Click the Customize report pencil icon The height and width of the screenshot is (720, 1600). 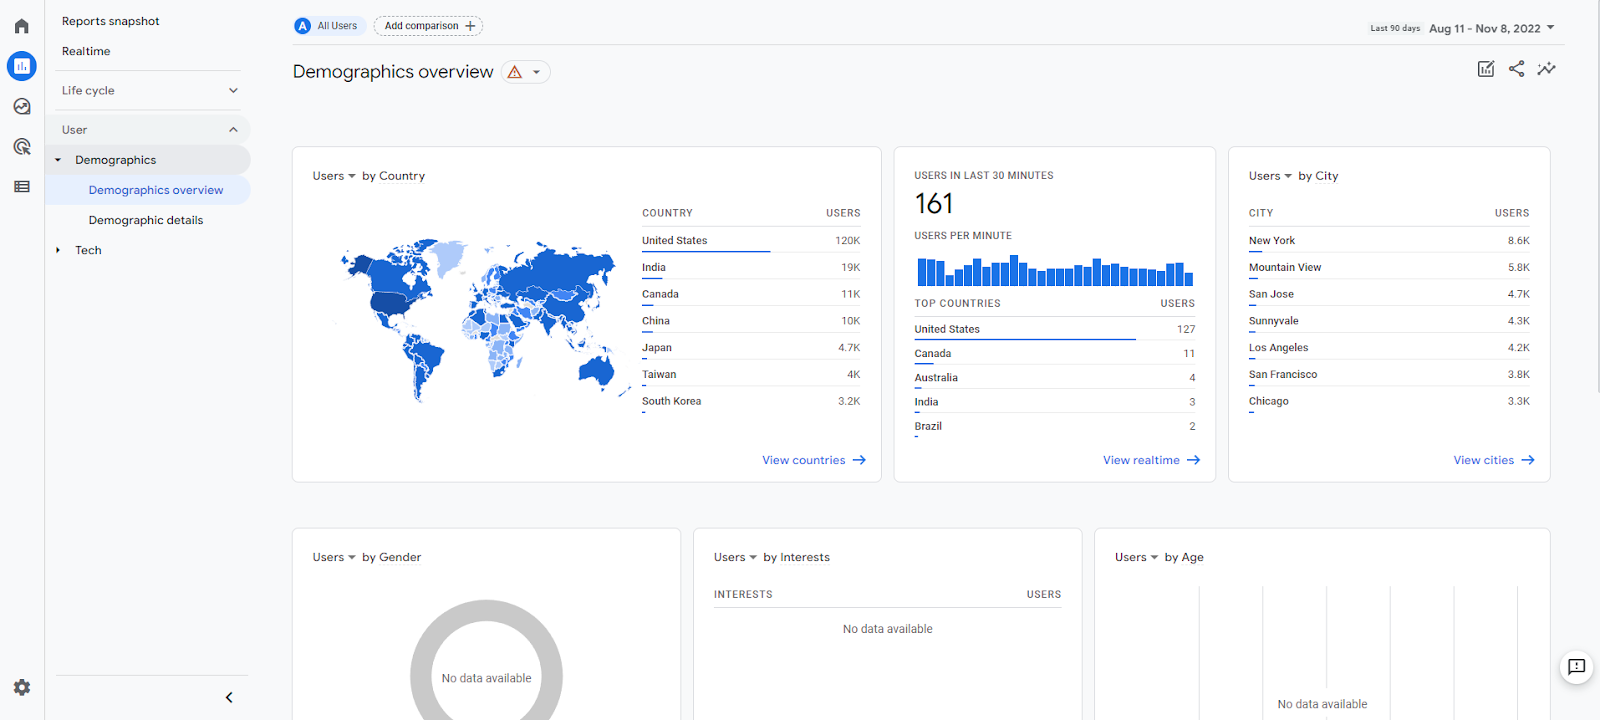(x=1486, y=69)
